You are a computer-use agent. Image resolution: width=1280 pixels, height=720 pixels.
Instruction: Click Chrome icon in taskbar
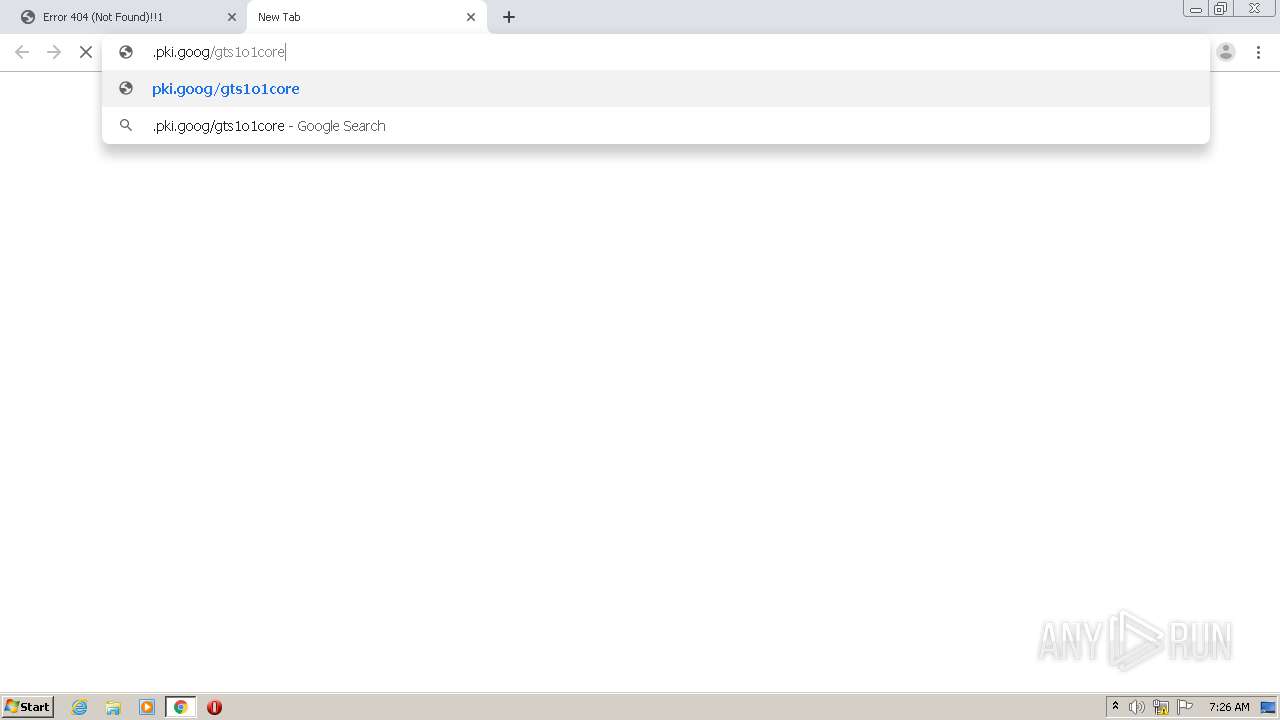tap(180, 707)
